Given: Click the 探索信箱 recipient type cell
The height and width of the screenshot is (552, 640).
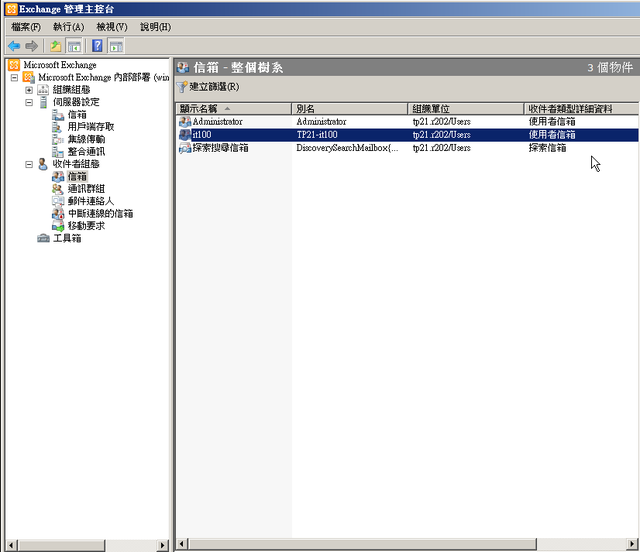Looking at the screenshot, I should coord(547,148).
